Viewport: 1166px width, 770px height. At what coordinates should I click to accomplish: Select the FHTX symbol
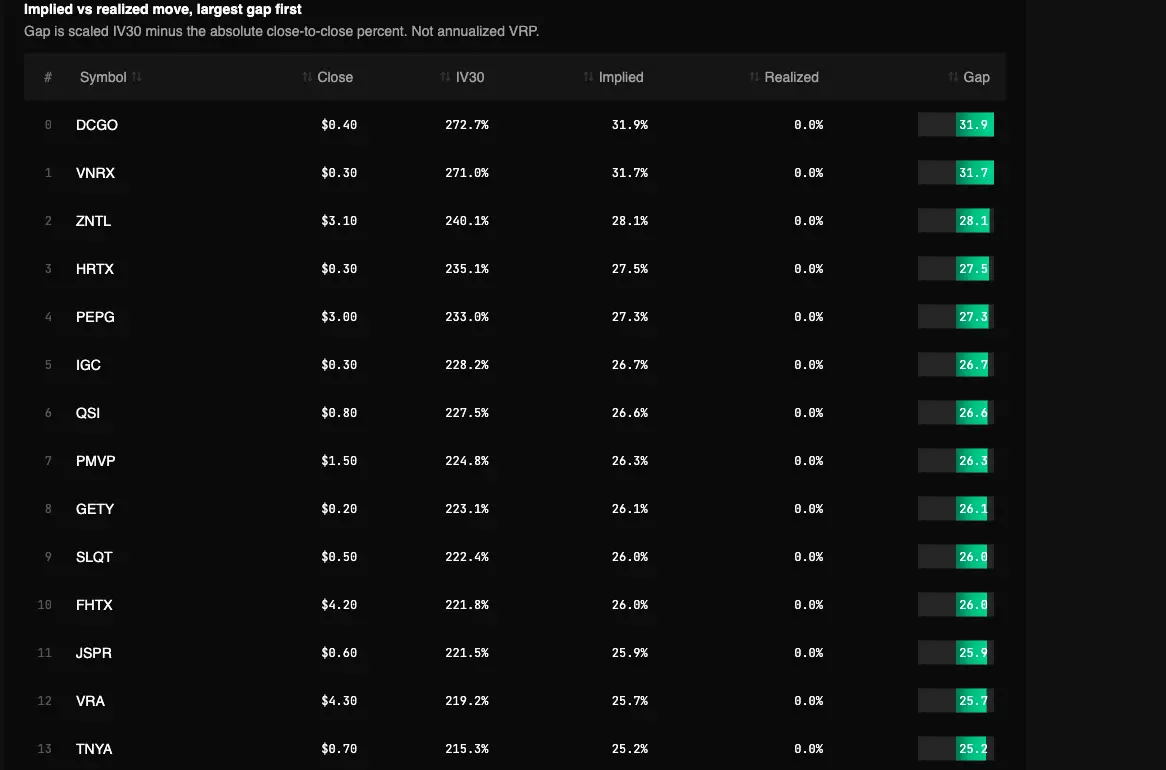coord(94,605)
